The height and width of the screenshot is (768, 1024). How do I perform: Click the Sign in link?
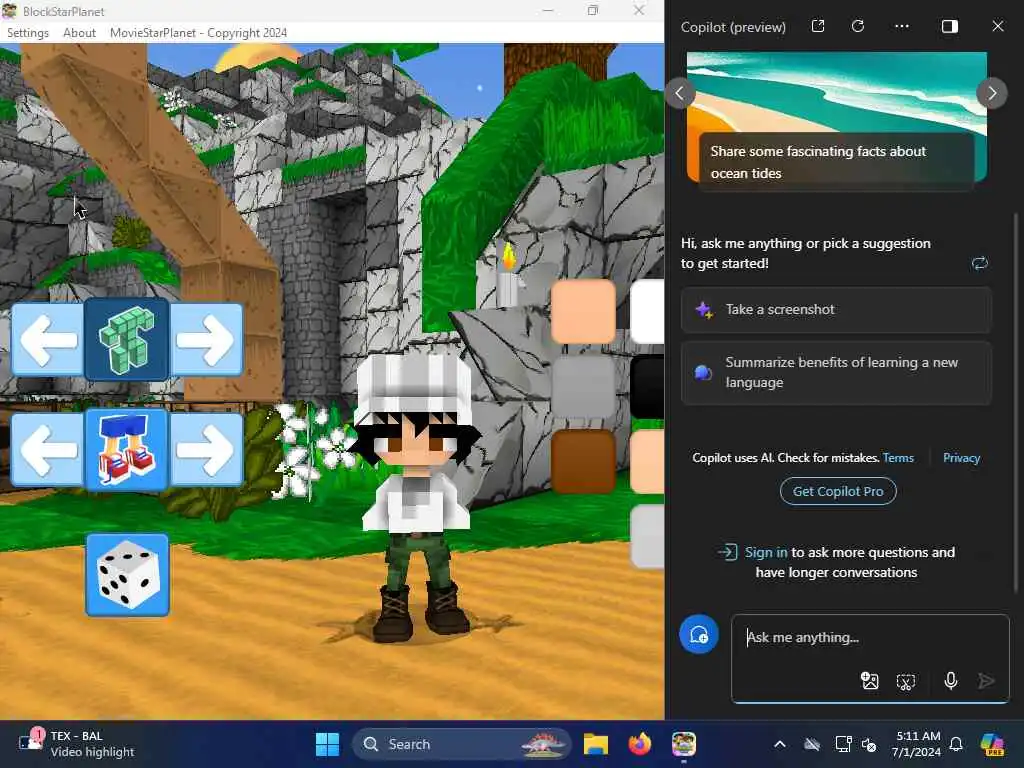[x=766, y=552]
